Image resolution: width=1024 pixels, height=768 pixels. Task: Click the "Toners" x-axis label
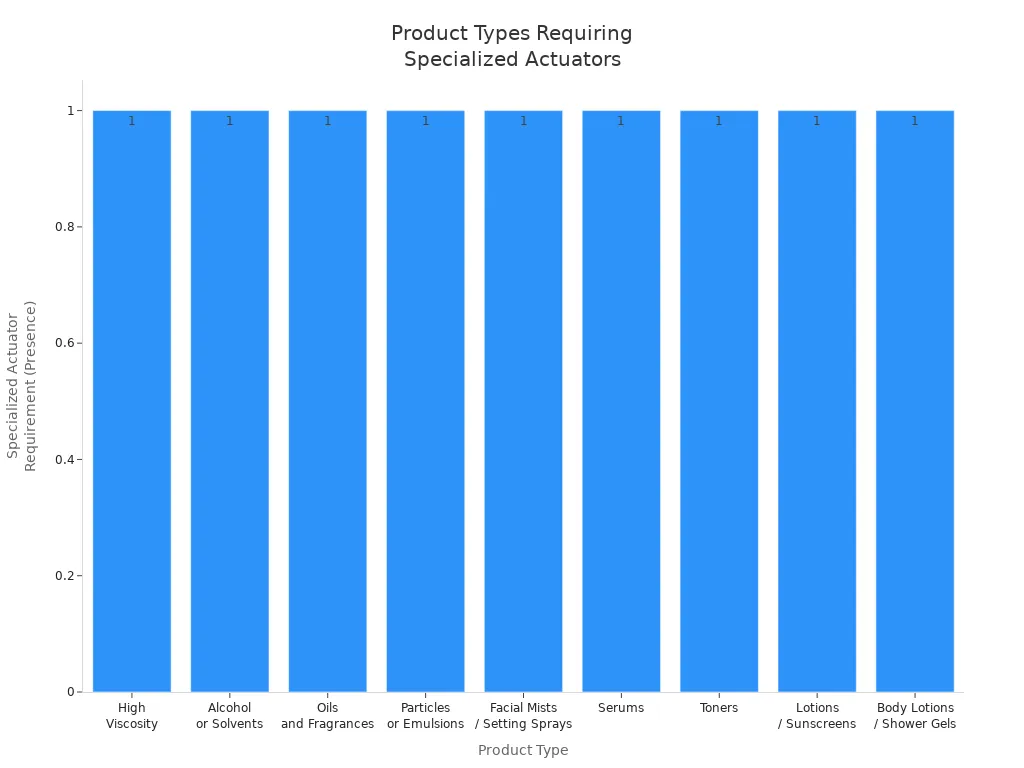point(719,708)
